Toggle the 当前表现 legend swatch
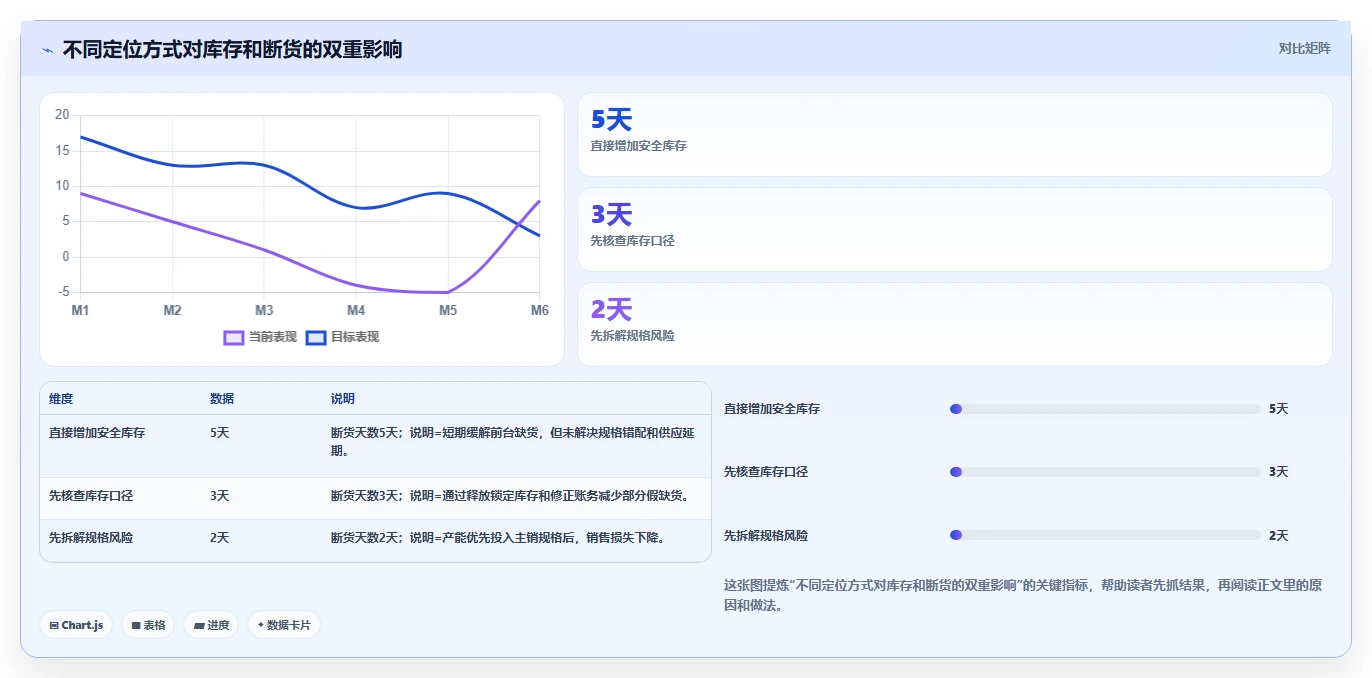1372x678 pixels. 234,337
